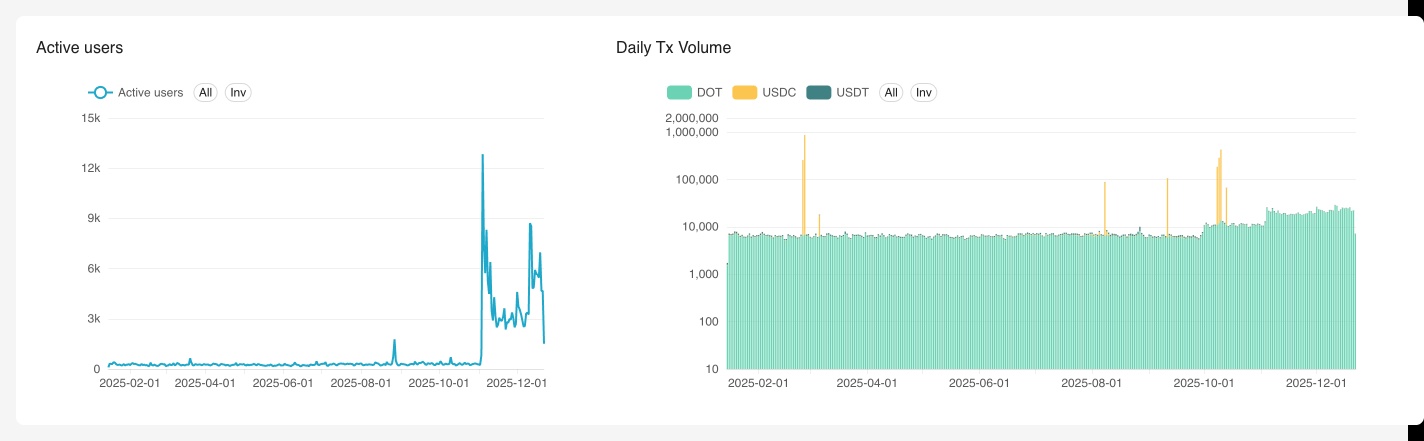Hide the USDC series via its label text
The height and width of the screenshot is (441, 1424).
[778, 93]
